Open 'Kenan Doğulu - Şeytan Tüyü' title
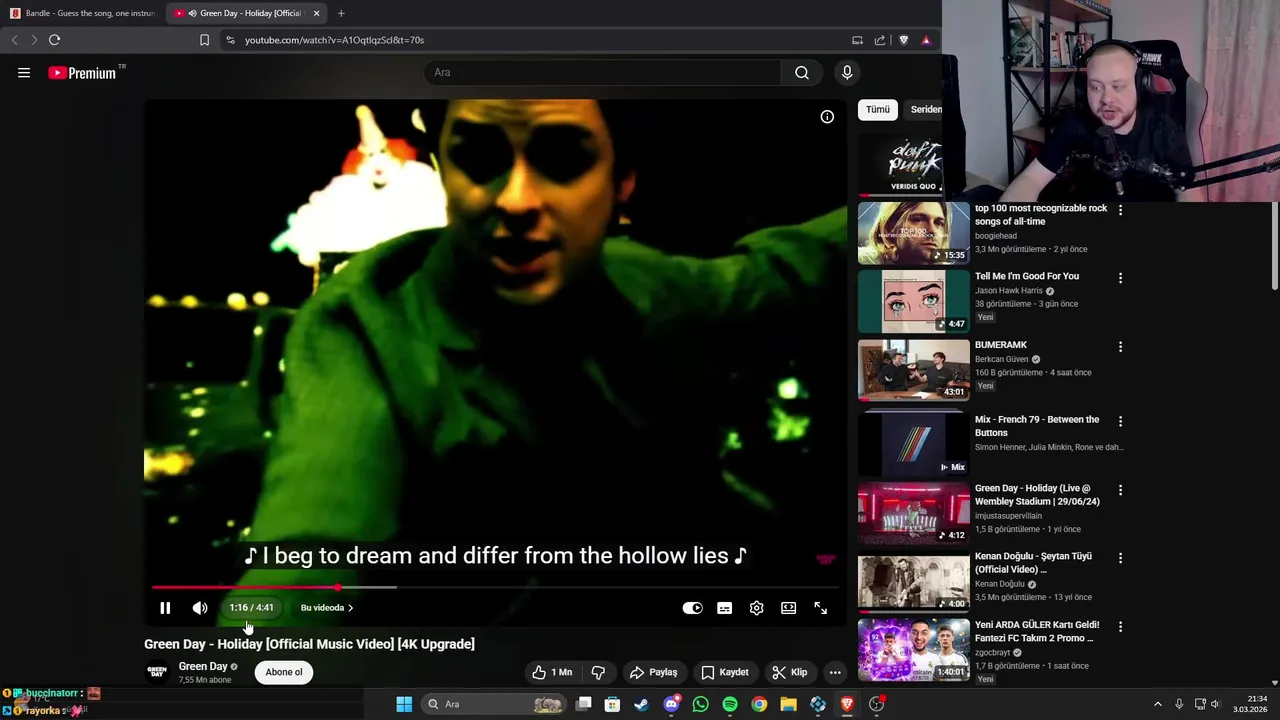1280x720 pixels. (1033, 563)
